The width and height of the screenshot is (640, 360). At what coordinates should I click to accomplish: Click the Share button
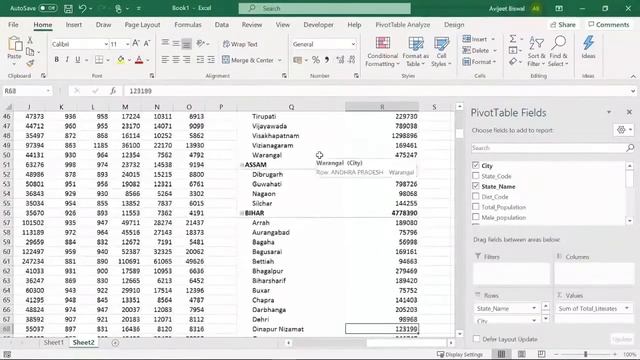(x=562, y=25)
